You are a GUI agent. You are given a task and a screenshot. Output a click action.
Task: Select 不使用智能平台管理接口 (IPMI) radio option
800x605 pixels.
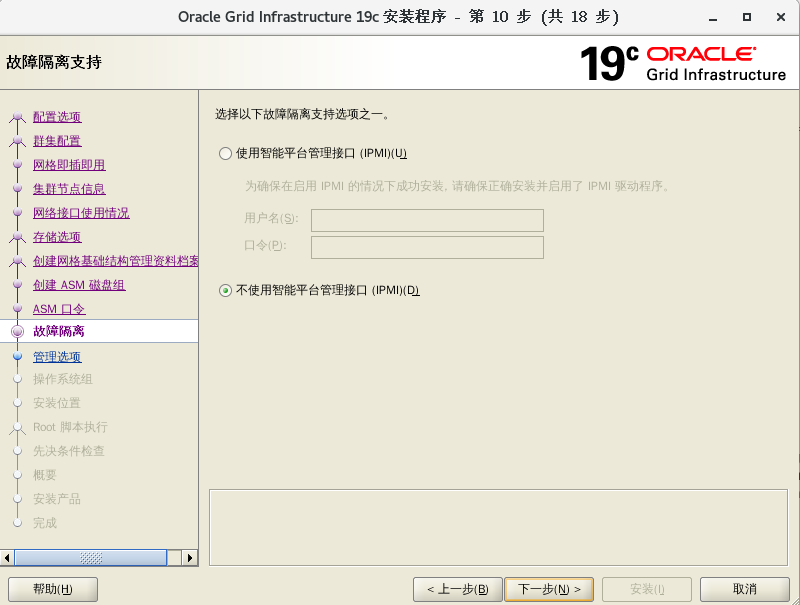pyautogui.click(x=225, y=291)
